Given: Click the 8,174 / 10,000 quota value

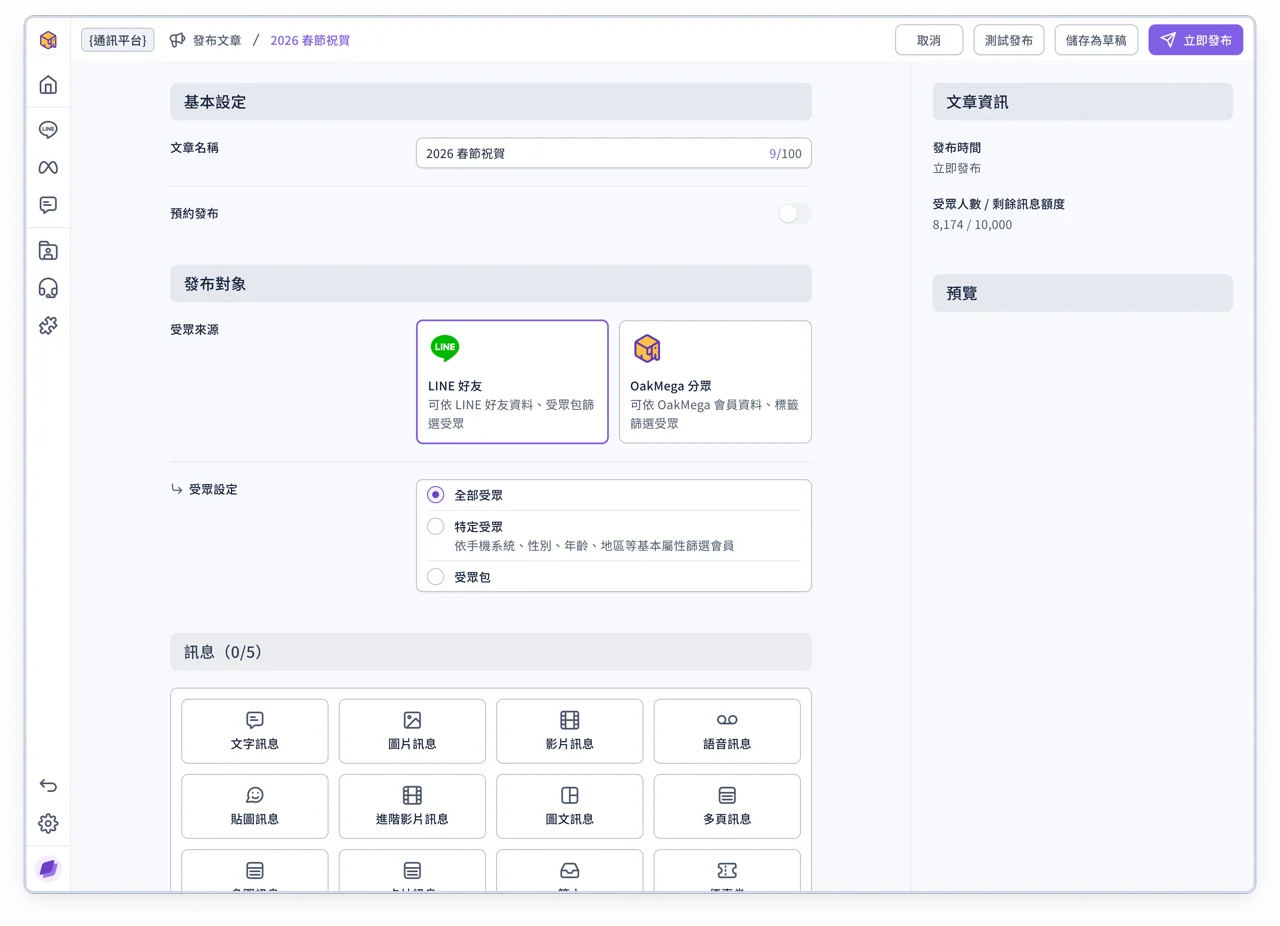Looking at the screenshot, I should (x=972, y=225).
